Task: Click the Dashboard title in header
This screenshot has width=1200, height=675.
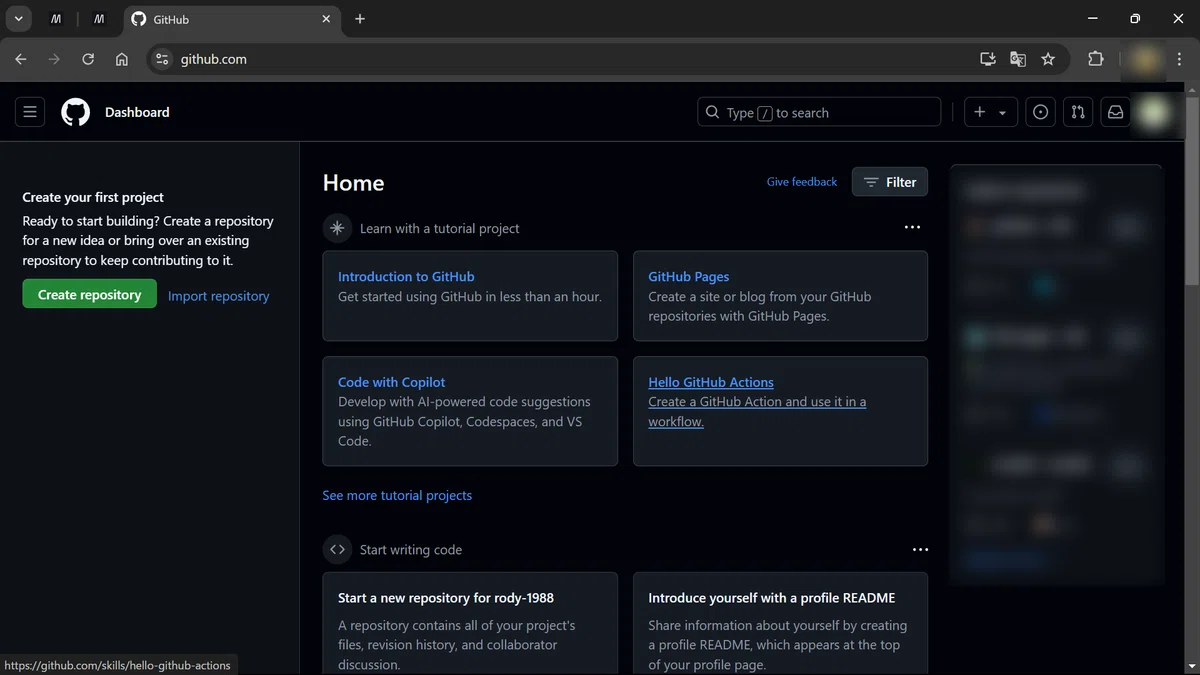Action: (137, 113)
